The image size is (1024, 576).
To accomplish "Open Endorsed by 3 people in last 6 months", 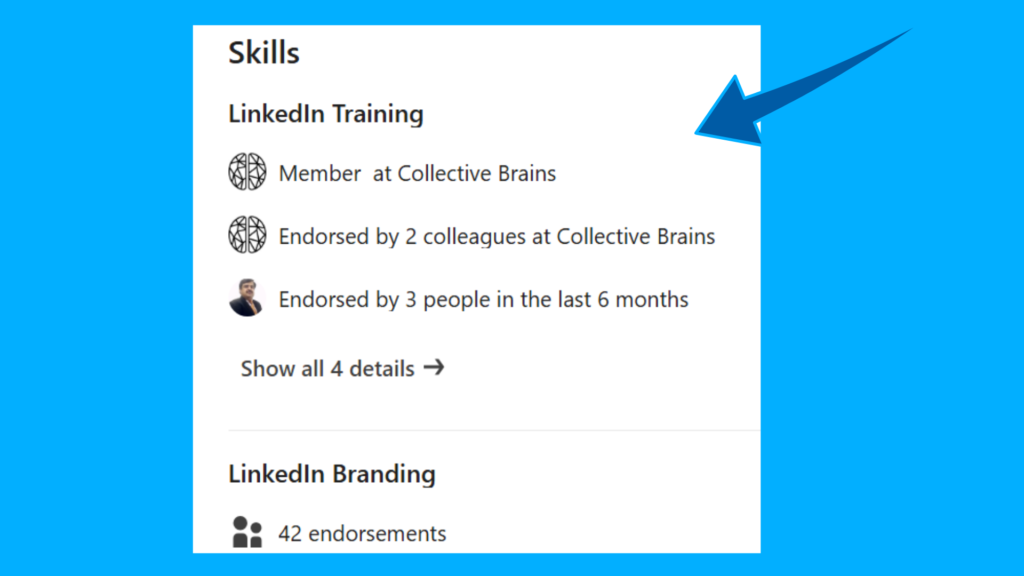I will pyautogui.click(x=483, y=299).
